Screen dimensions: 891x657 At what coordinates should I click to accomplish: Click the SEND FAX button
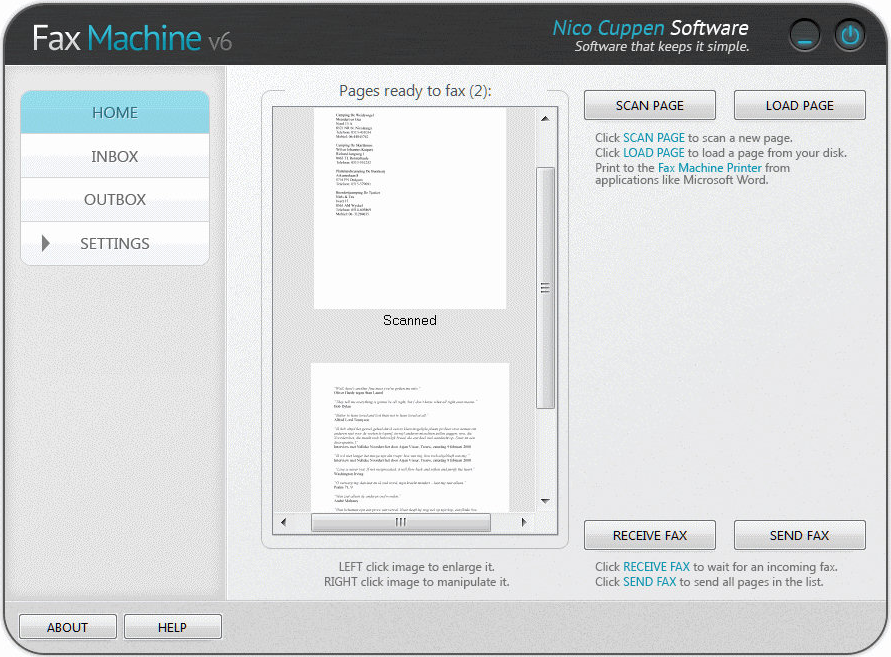point(799,536)
